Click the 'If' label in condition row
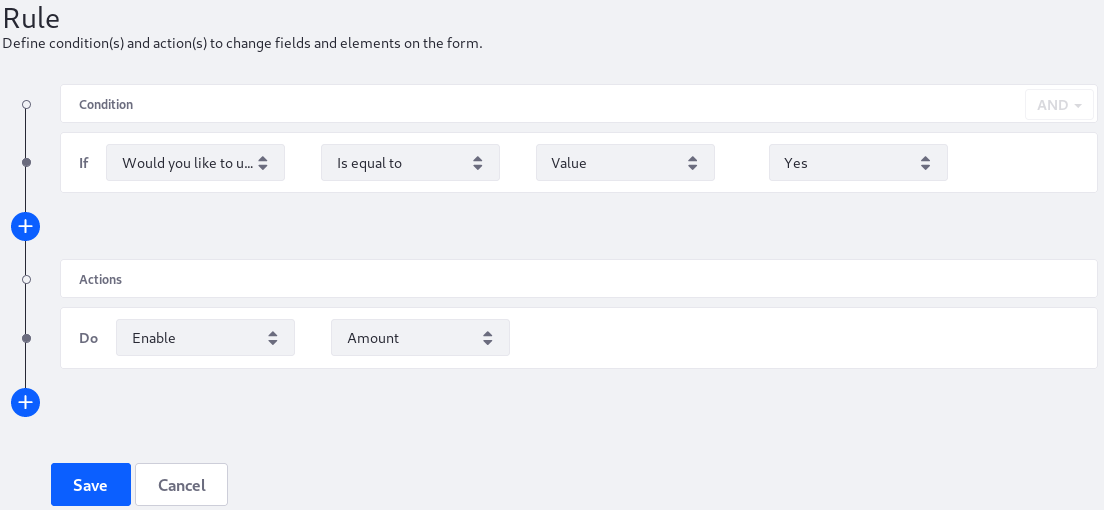 point(84,163)
